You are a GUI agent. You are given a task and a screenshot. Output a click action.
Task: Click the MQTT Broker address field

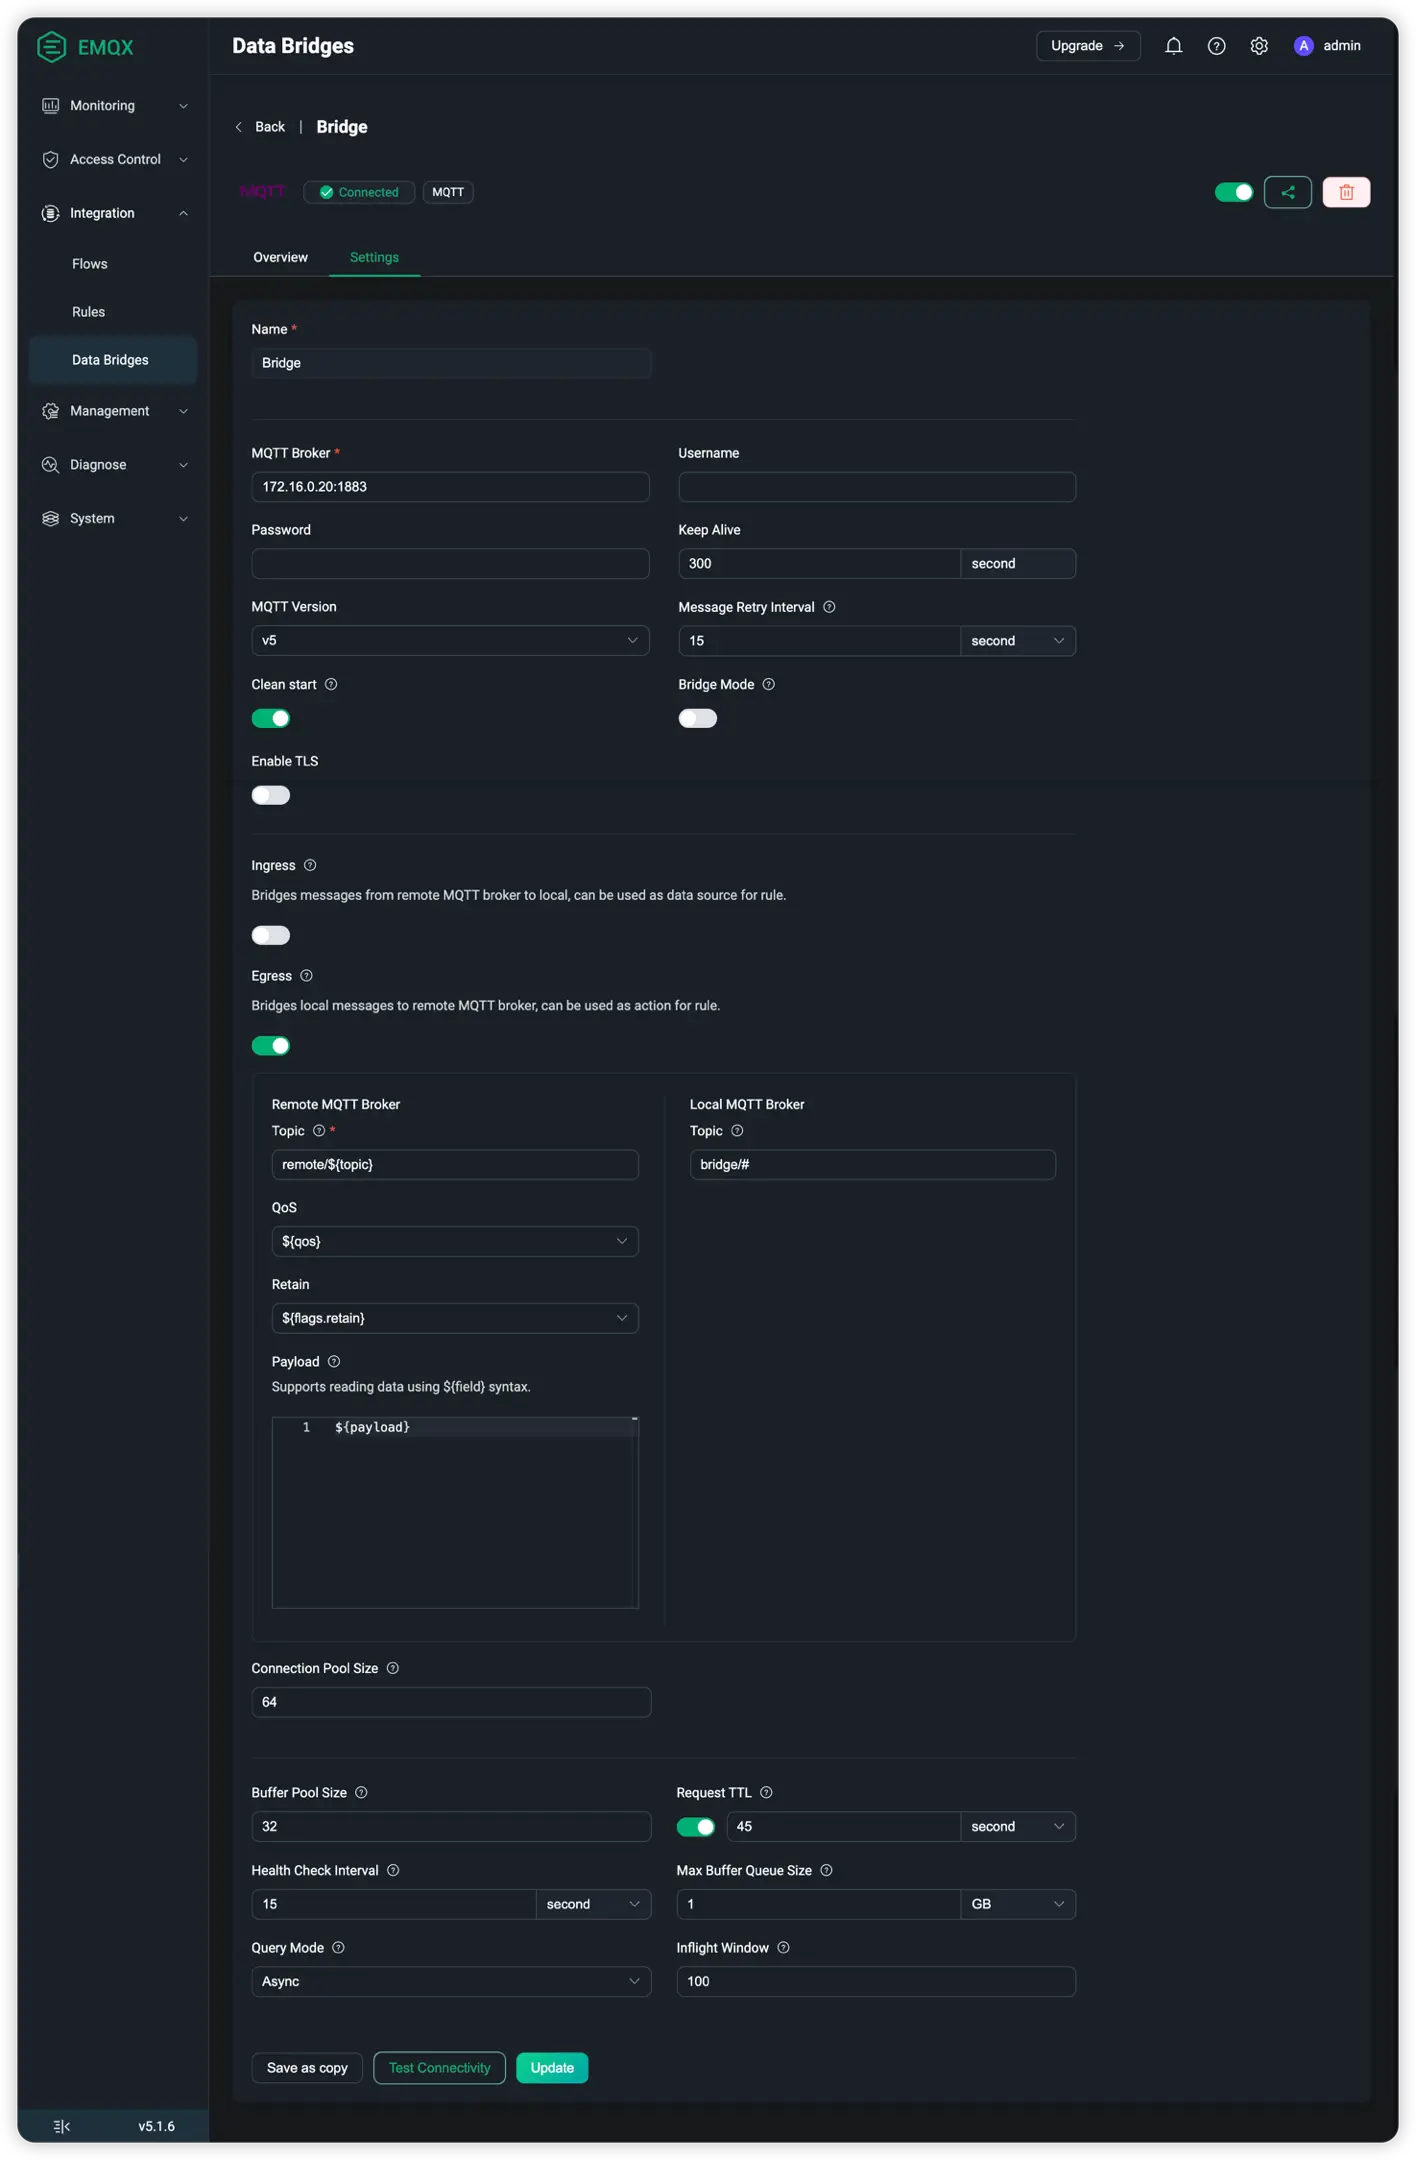[450, 487]
